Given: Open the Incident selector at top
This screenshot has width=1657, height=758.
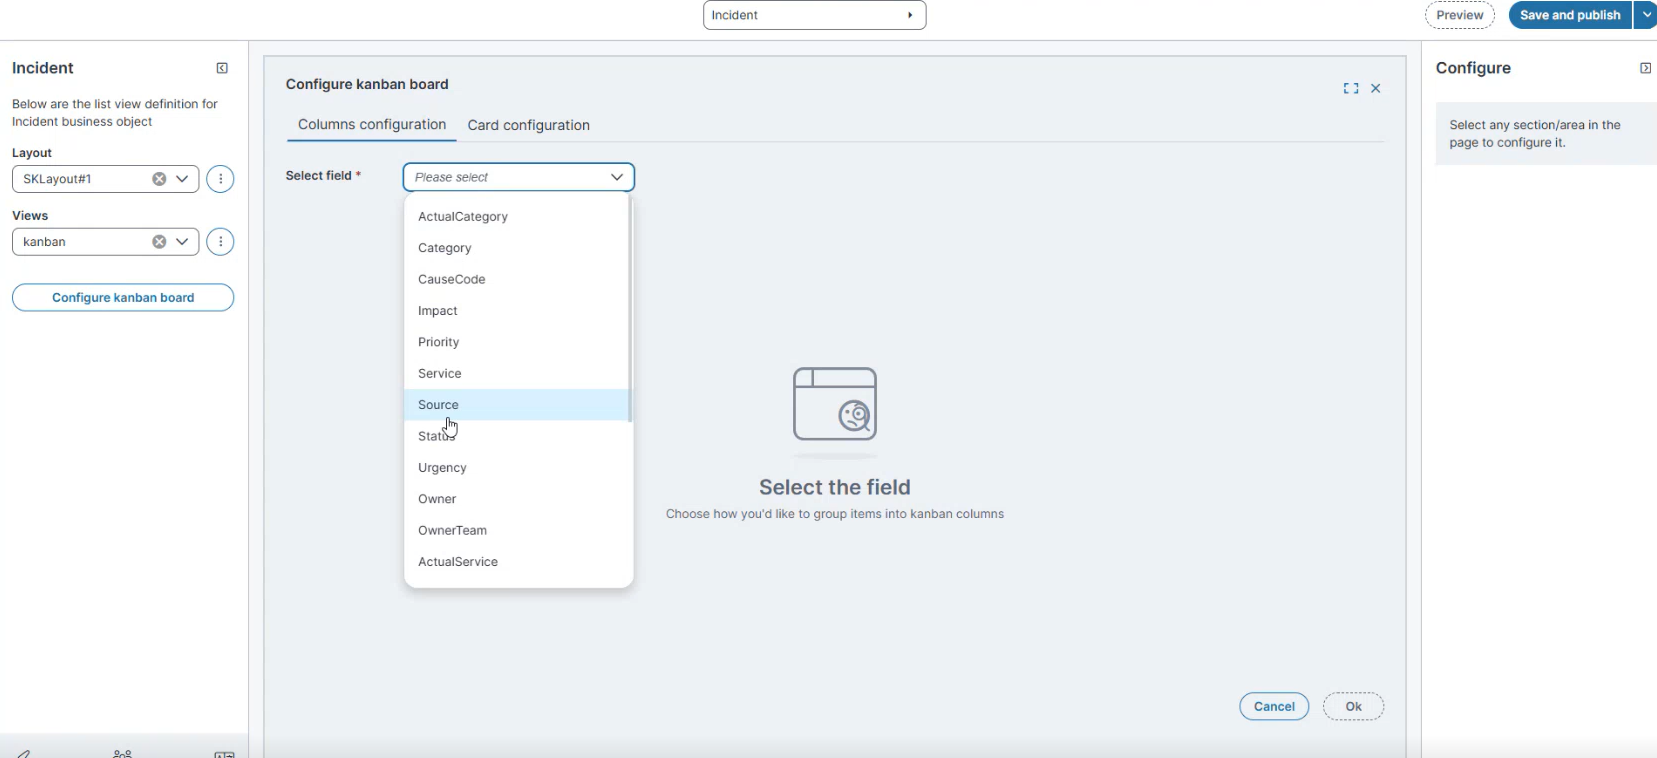Looking at the screenshot, I should (814, 15).
